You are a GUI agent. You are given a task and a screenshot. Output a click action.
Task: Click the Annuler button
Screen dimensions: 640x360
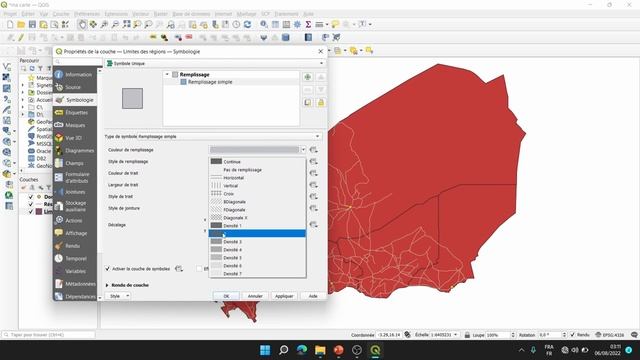pyautogui.click(x=255, y=296)
